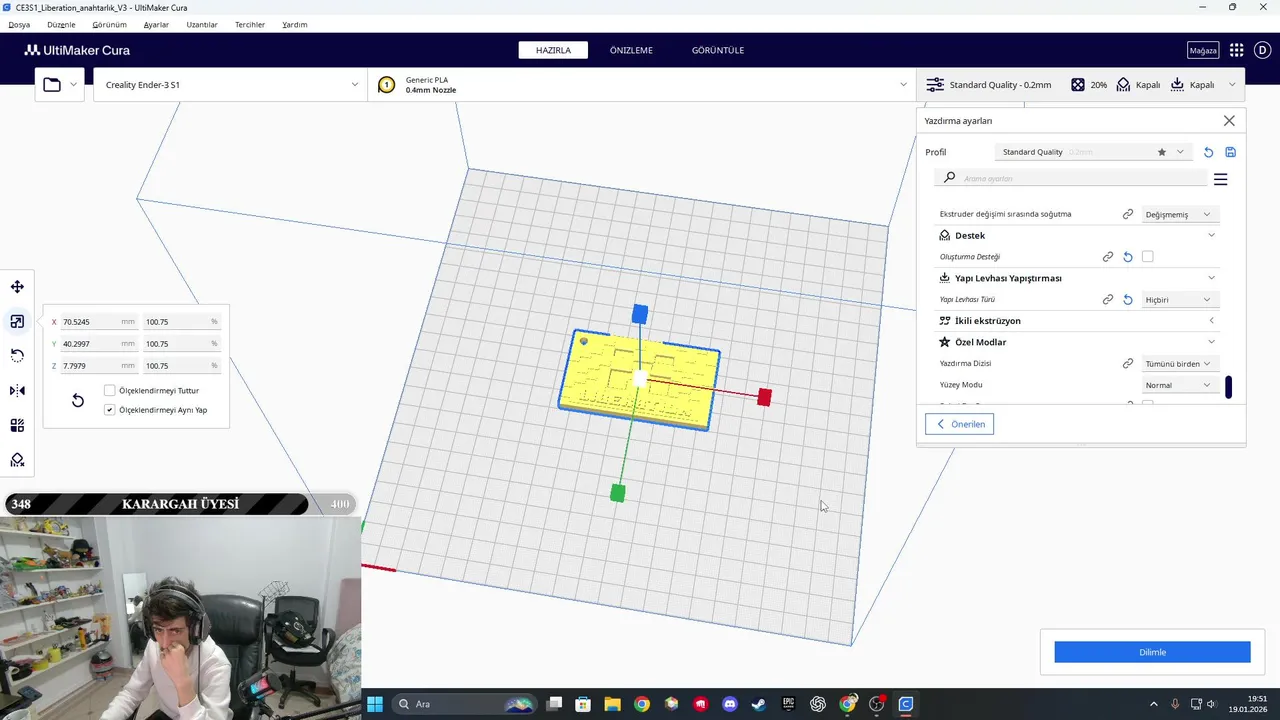Open the Per Model Settings tool
This screenshot has width=1280, height=720.
point(17,425)
